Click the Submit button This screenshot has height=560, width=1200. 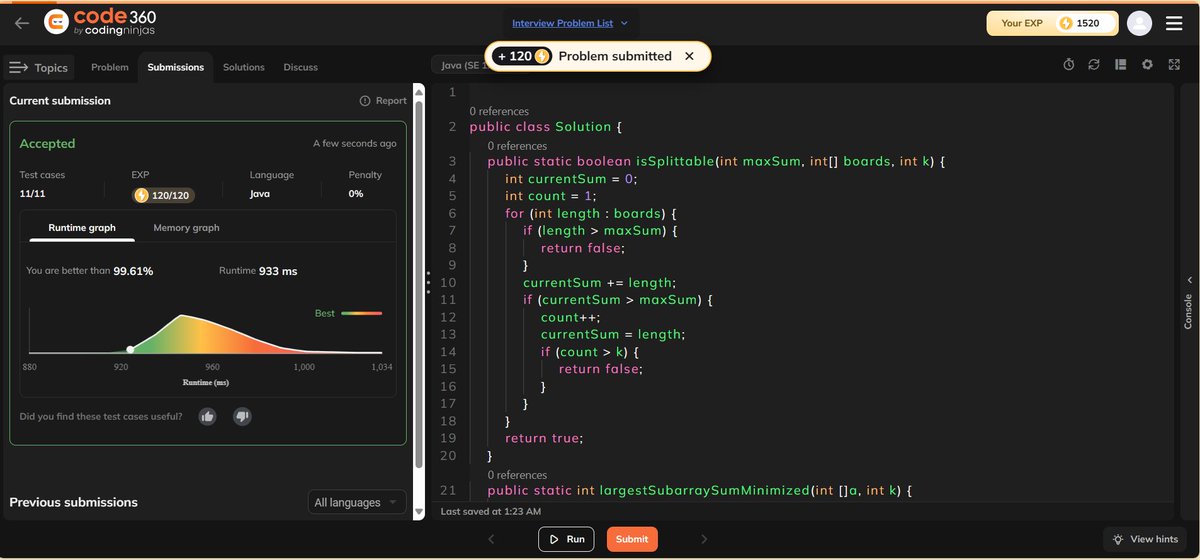632,539
